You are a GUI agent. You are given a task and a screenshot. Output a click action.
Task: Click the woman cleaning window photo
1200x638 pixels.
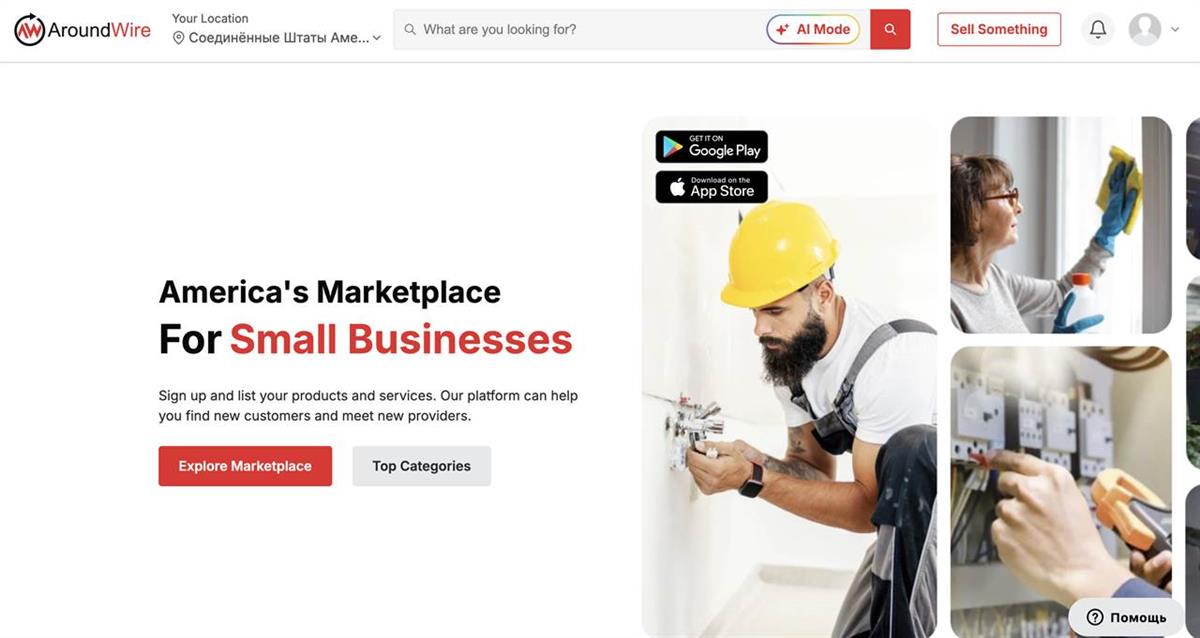point(1061,225)
